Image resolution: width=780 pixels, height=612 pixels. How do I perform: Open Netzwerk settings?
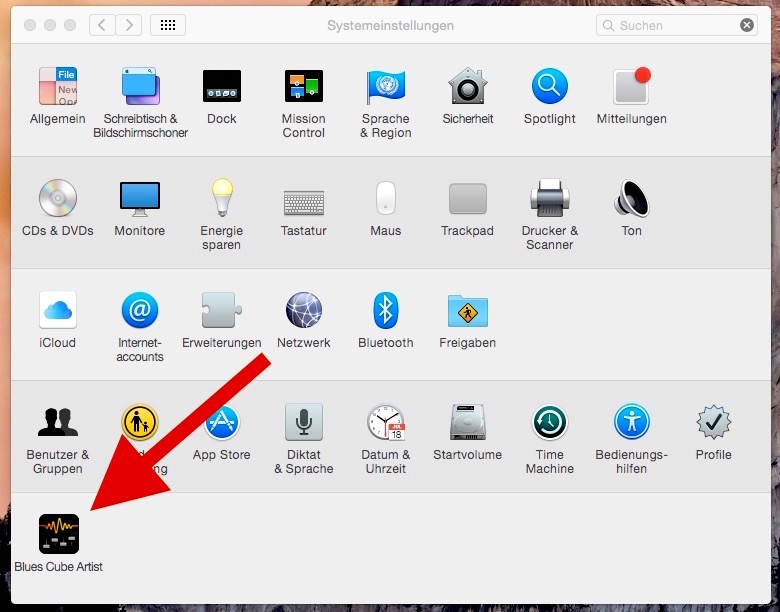click(x=303, y=310)
